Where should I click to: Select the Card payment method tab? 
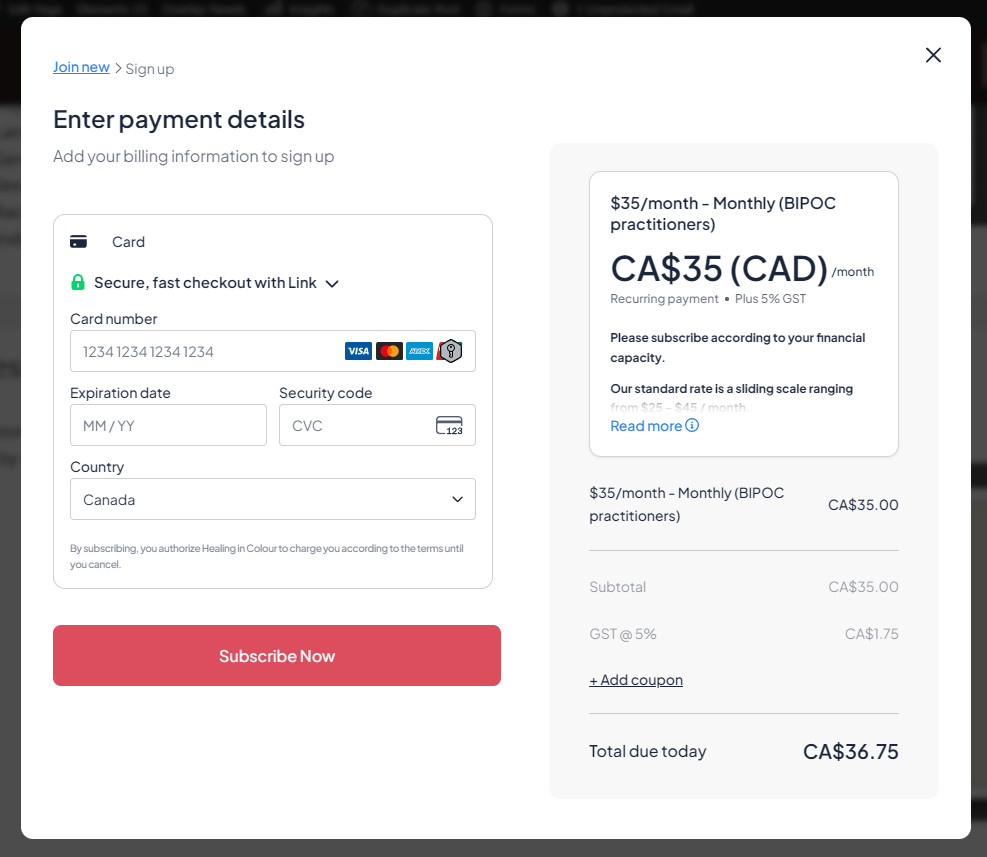[128, 242]
